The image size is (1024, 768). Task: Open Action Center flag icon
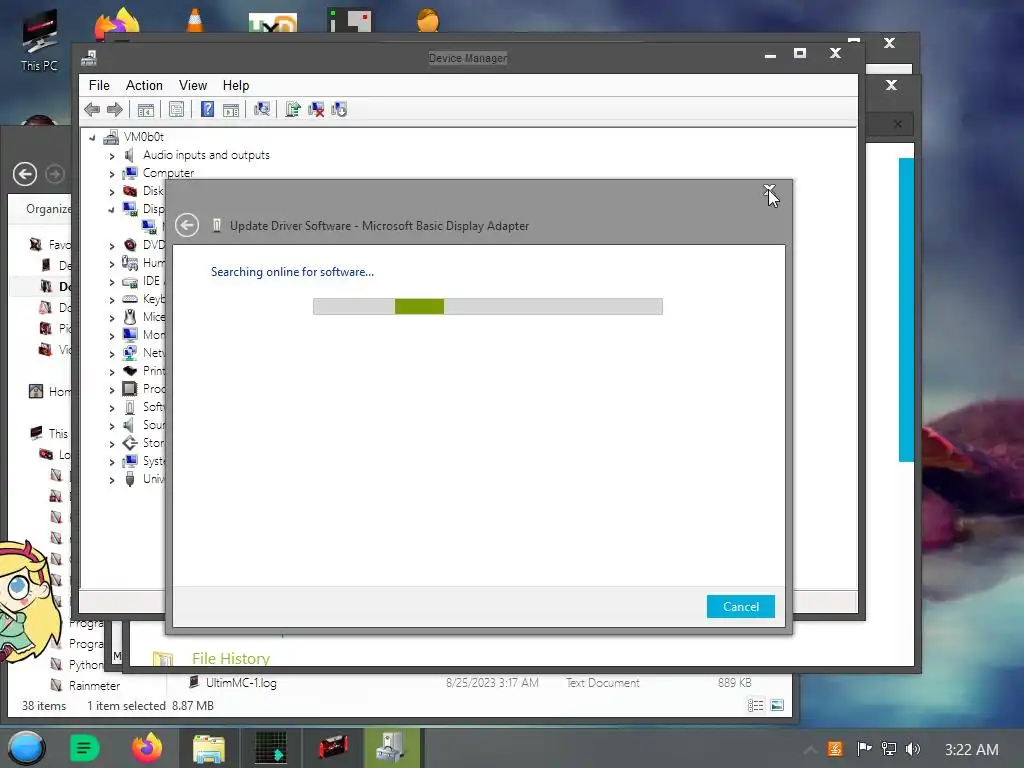coord(864,749)
